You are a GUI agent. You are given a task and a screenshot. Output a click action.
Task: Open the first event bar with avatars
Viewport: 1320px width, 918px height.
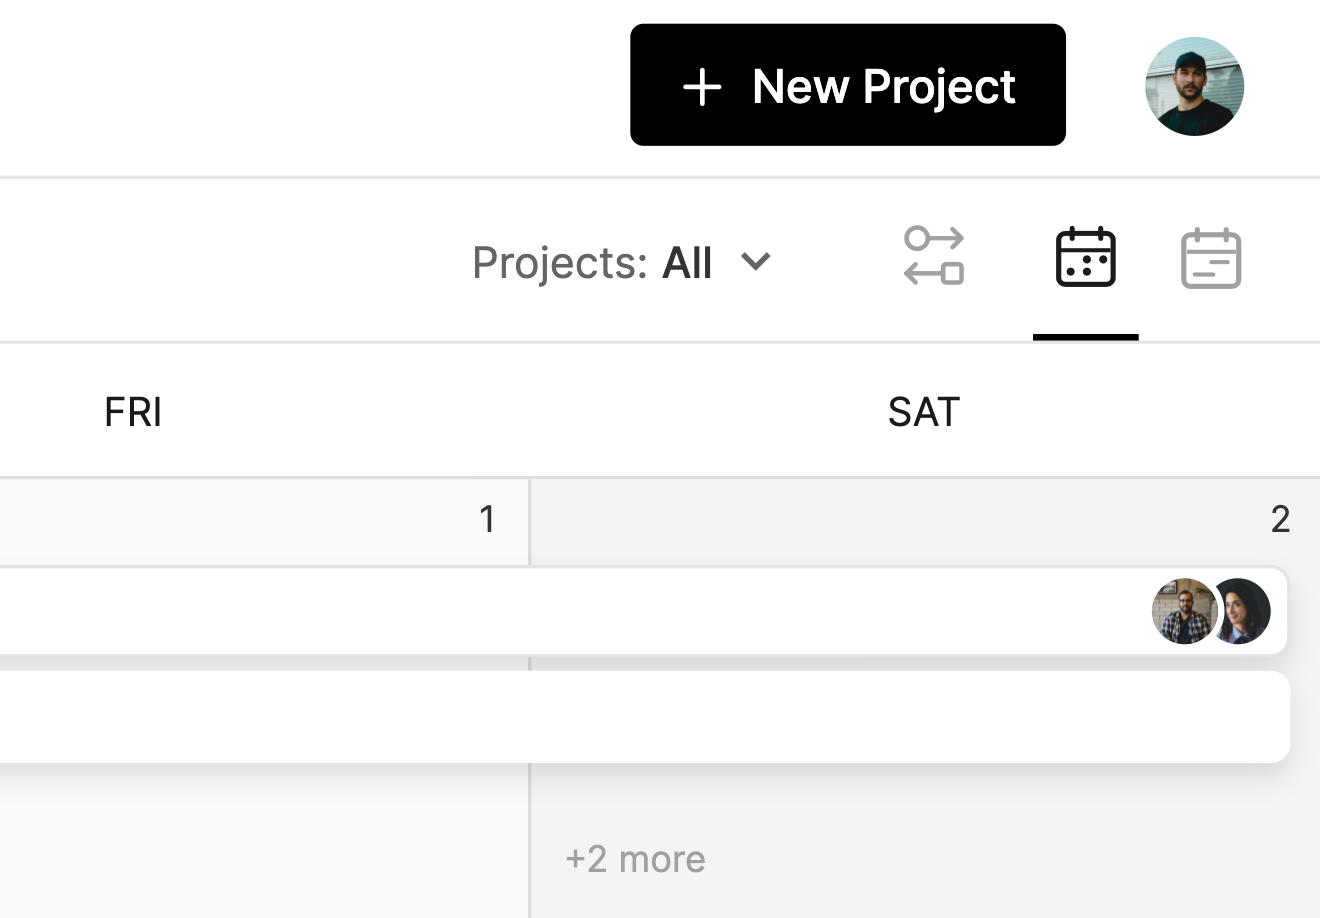click(600, 611)
